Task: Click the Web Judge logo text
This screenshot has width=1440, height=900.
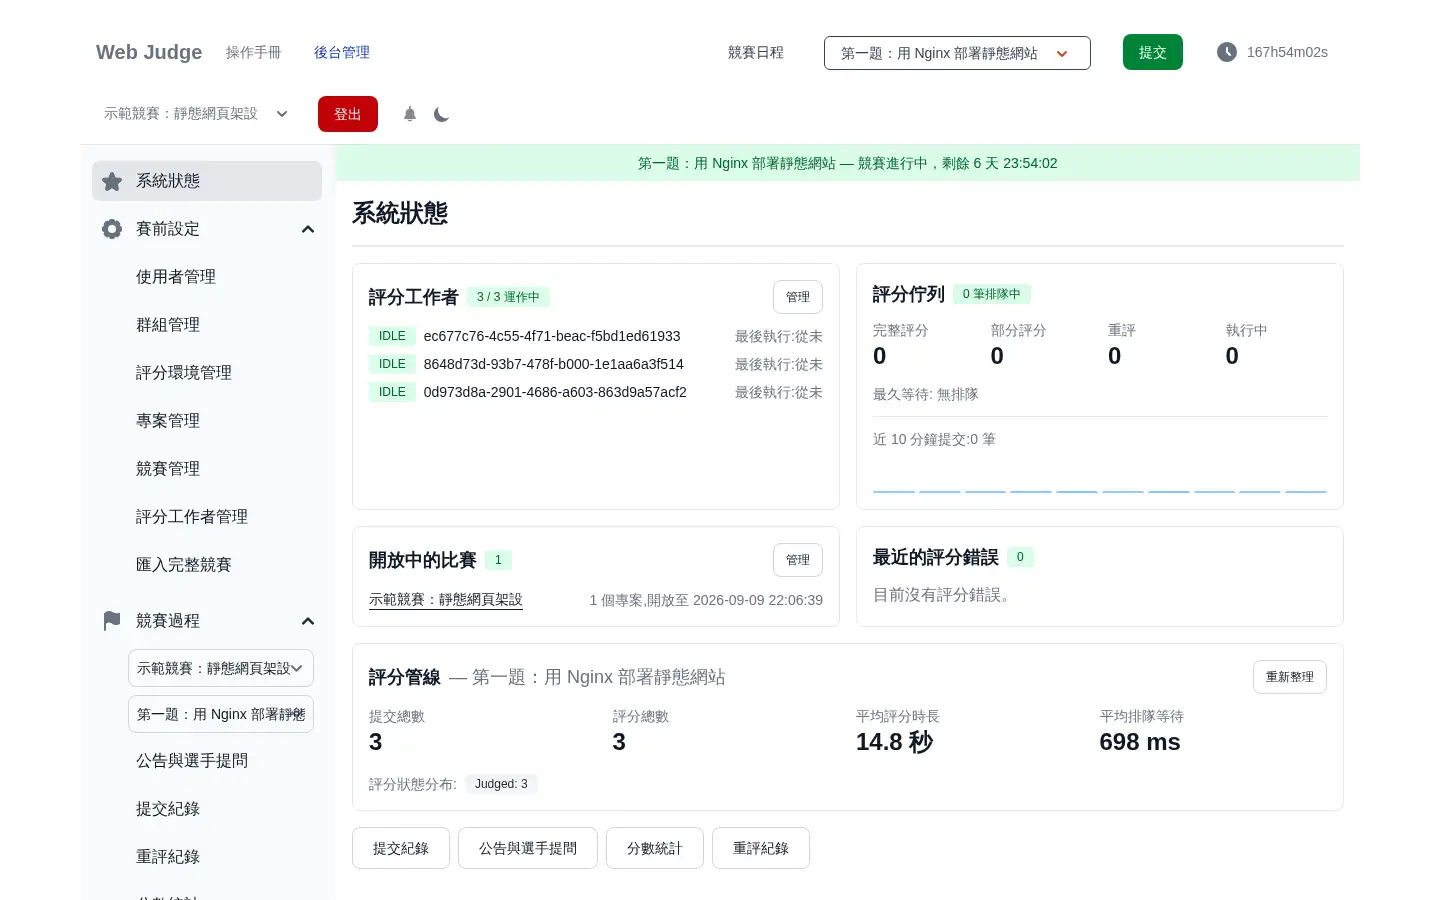Action: (149, 52)
